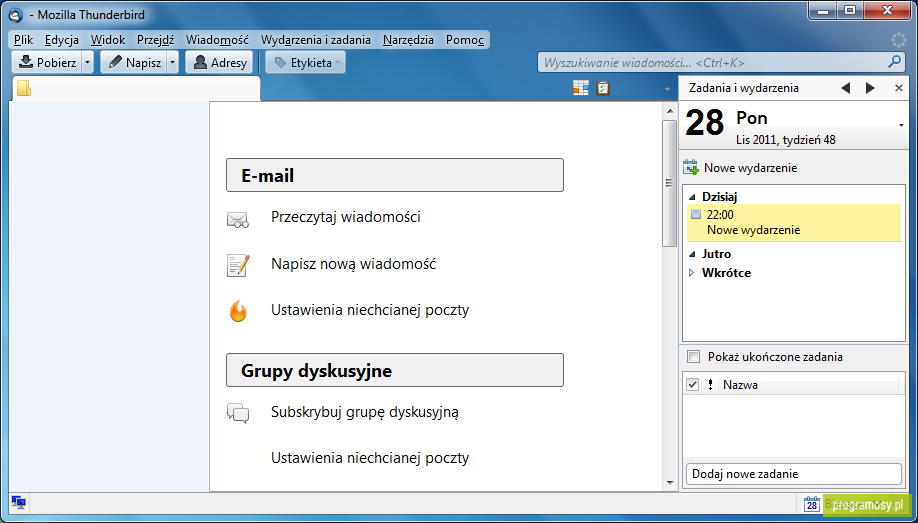Open the Pomoc menu
The image size is (918, 523).
point(464,40)
